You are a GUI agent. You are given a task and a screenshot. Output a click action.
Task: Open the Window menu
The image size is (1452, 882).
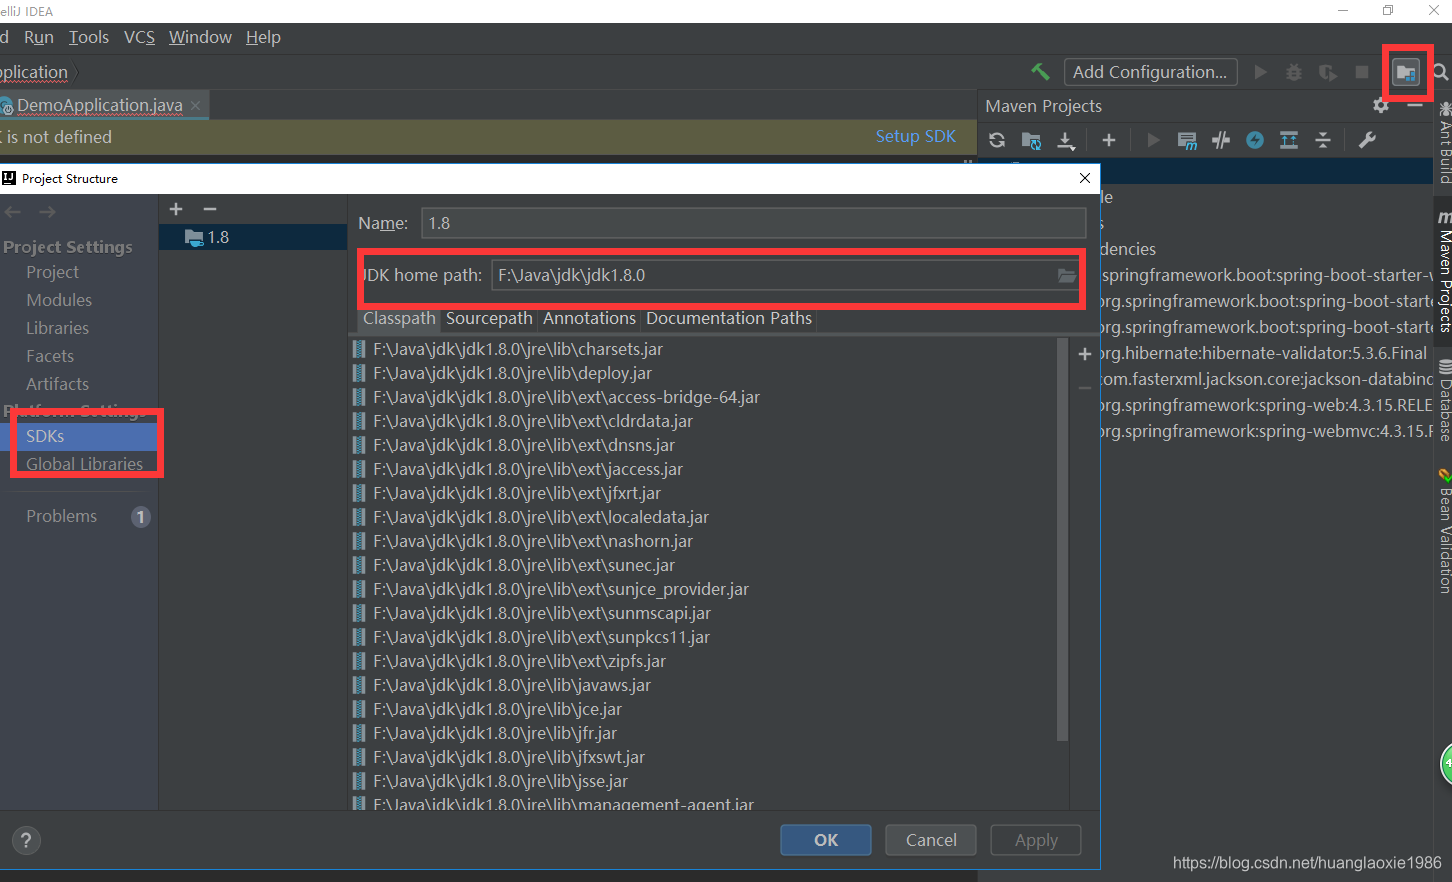point(200,37)
